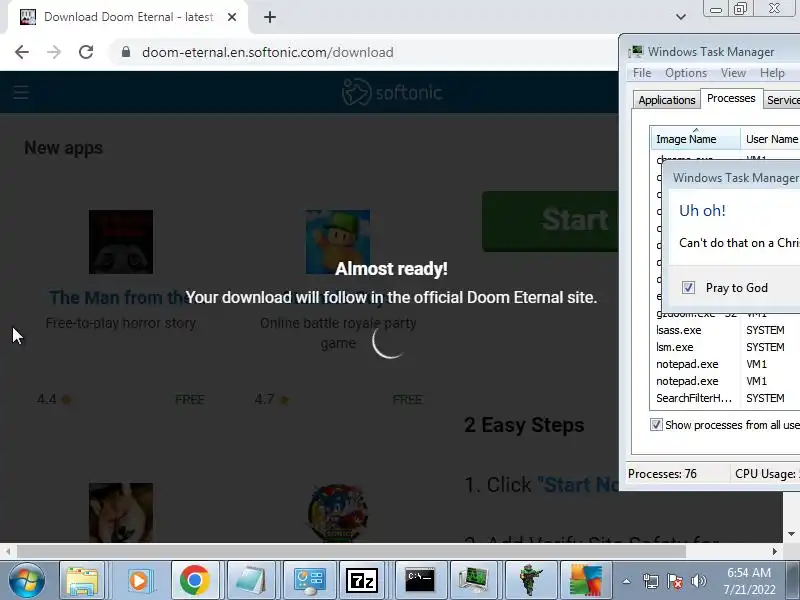Open the Stumble Guys app thumbnail
Image resolution: width=800 pixels, height=600 pixels.
338,242
